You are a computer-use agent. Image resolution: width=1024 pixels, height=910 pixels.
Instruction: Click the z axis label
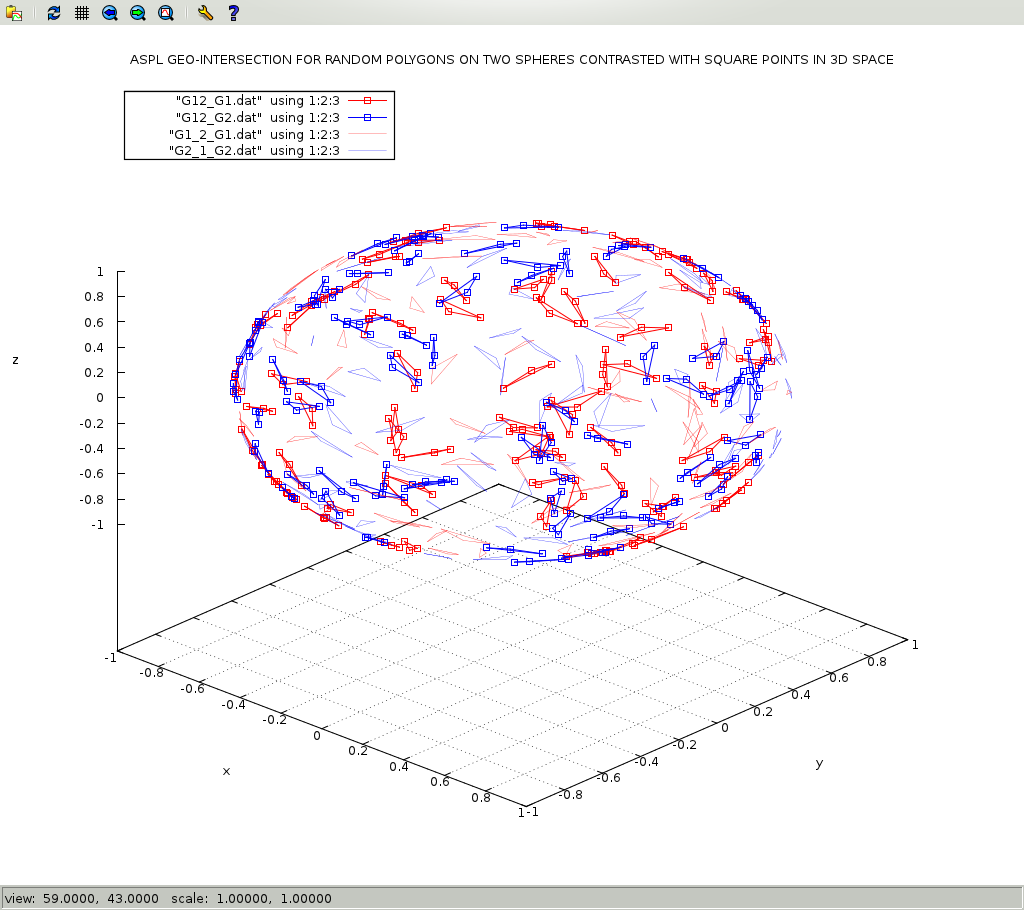click(15, 360)
